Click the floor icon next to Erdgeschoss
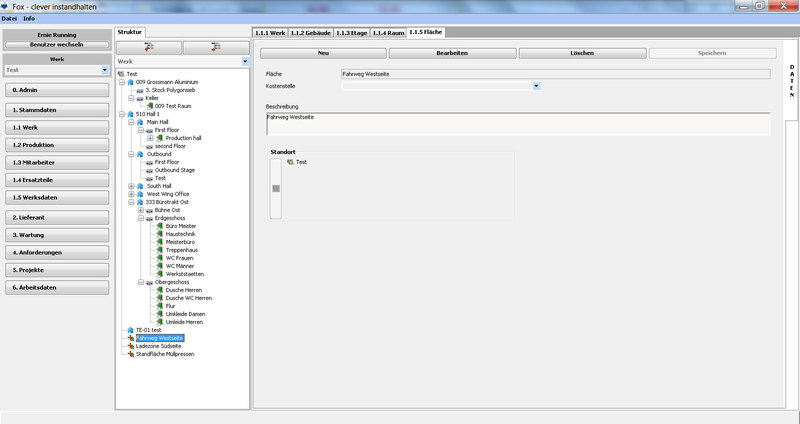The width and height of the screenshot is (800, 424). point(149,218)
